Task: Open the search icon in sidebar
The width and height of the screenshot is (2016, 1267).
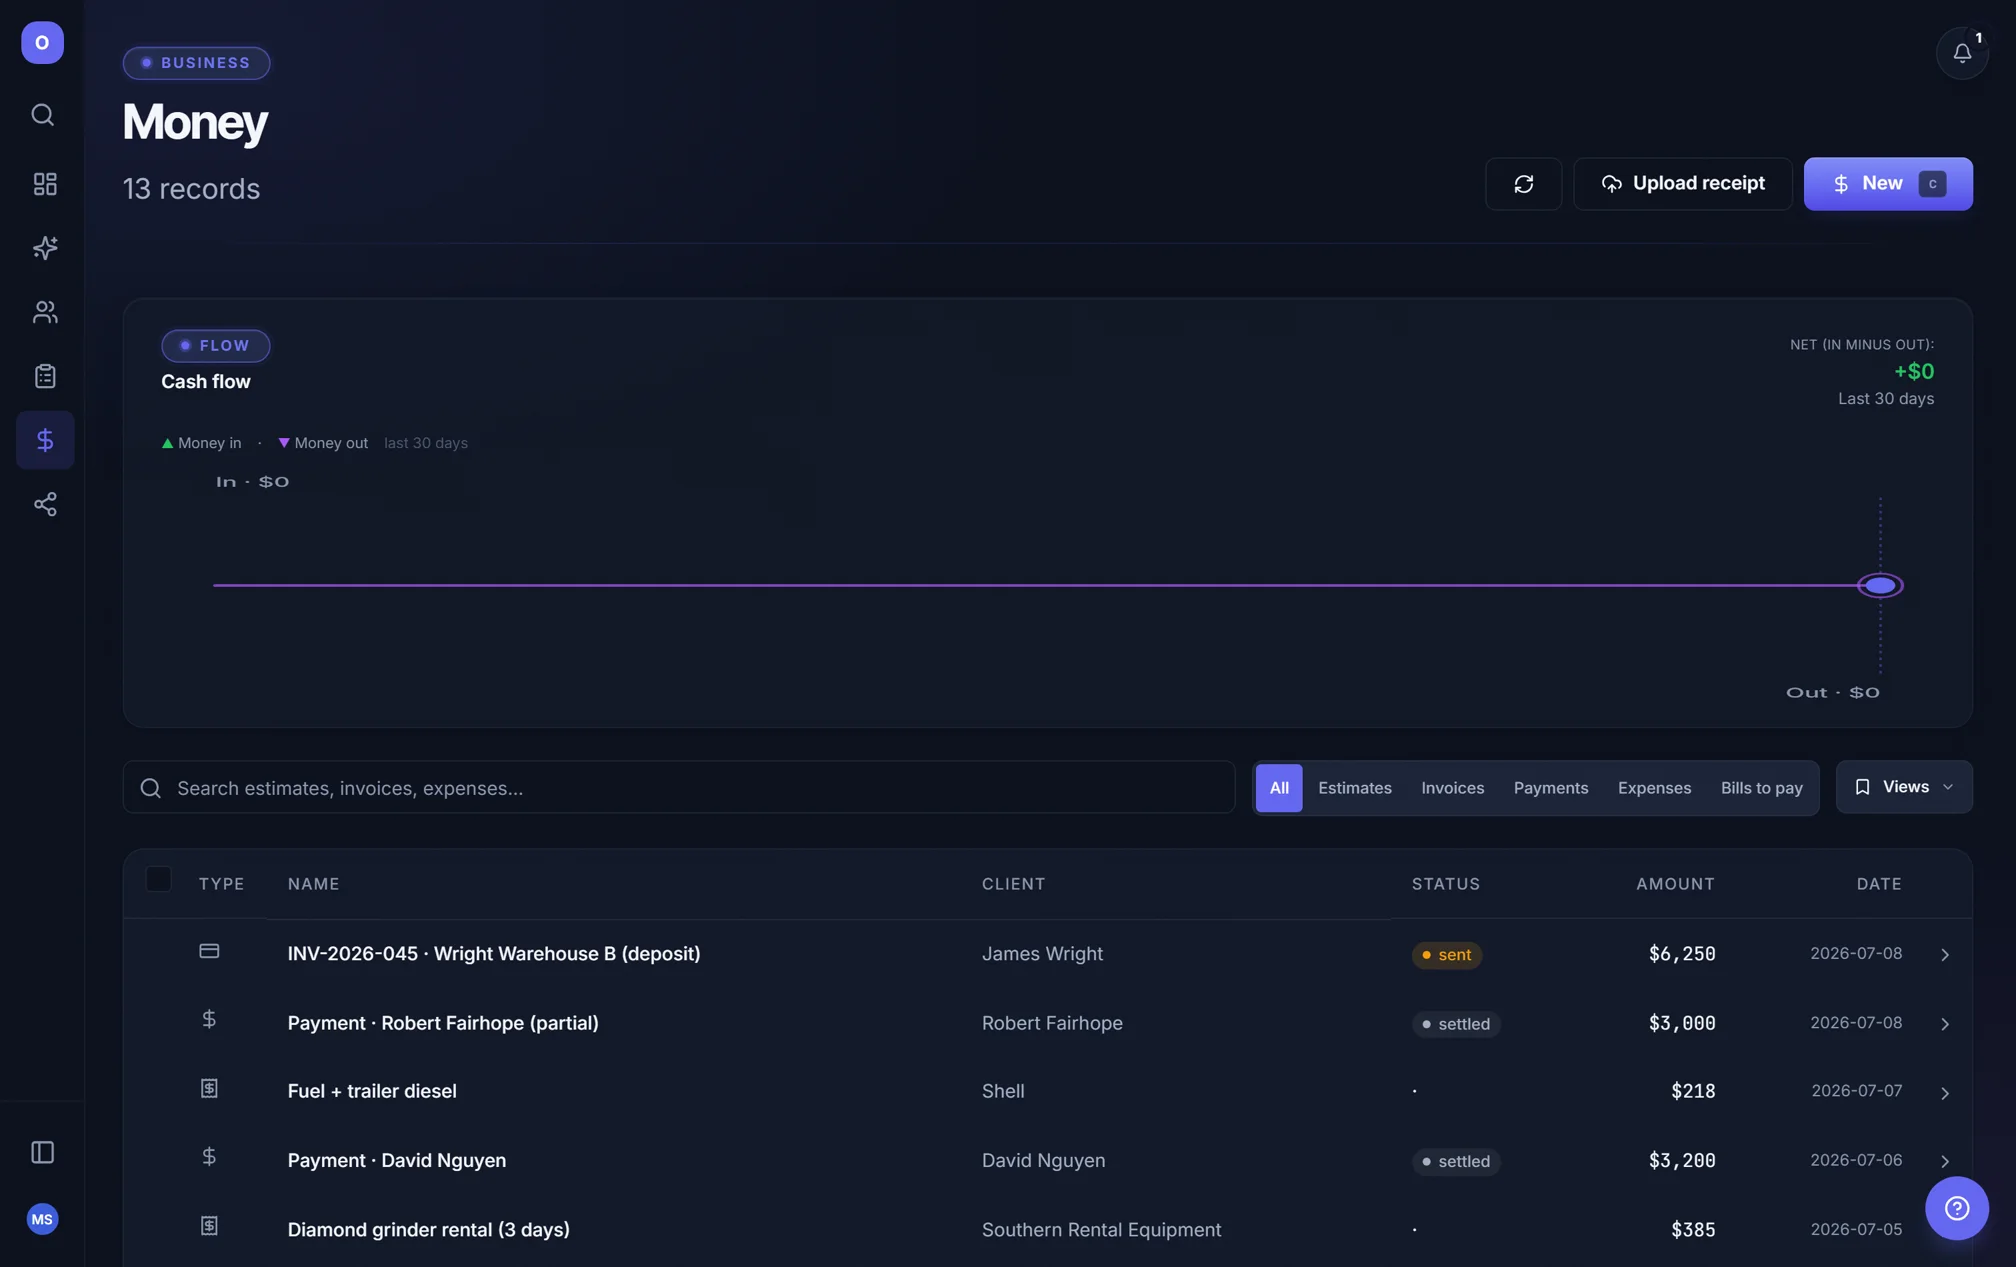Action: [43, 115]
